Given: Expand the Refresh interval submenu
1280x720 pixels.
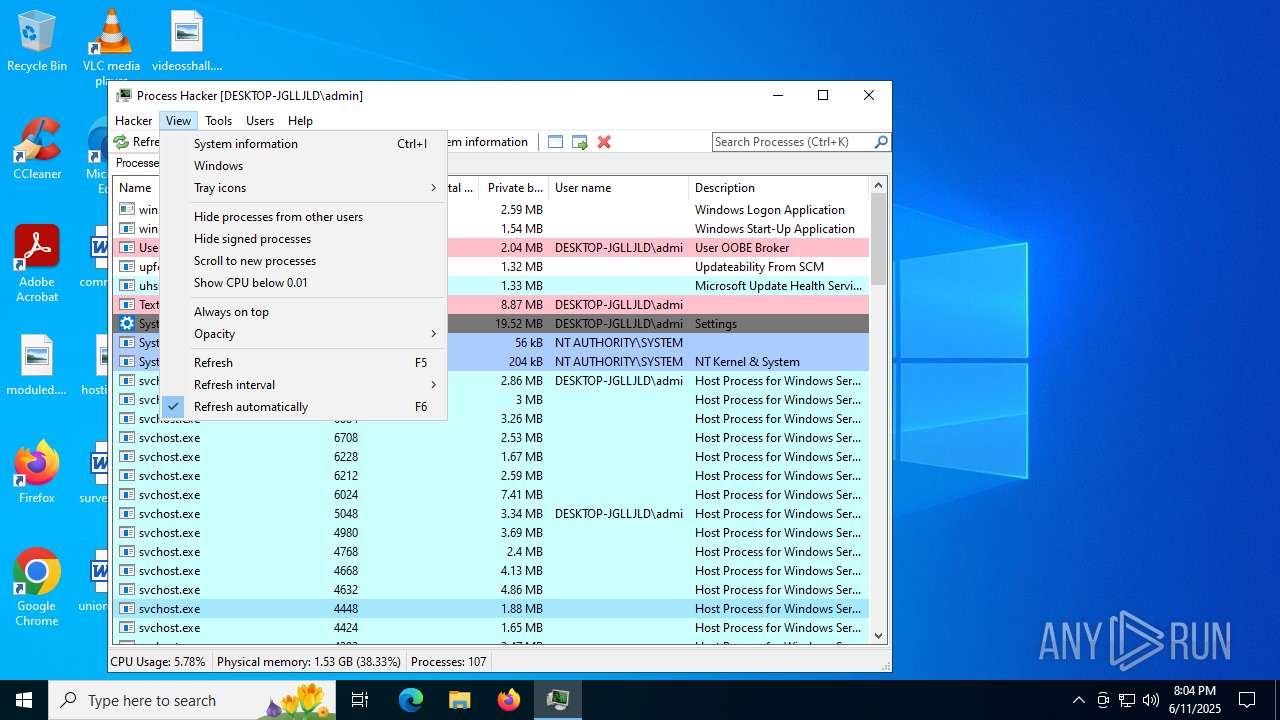Looking at the screenshot, I should point(303,385).
